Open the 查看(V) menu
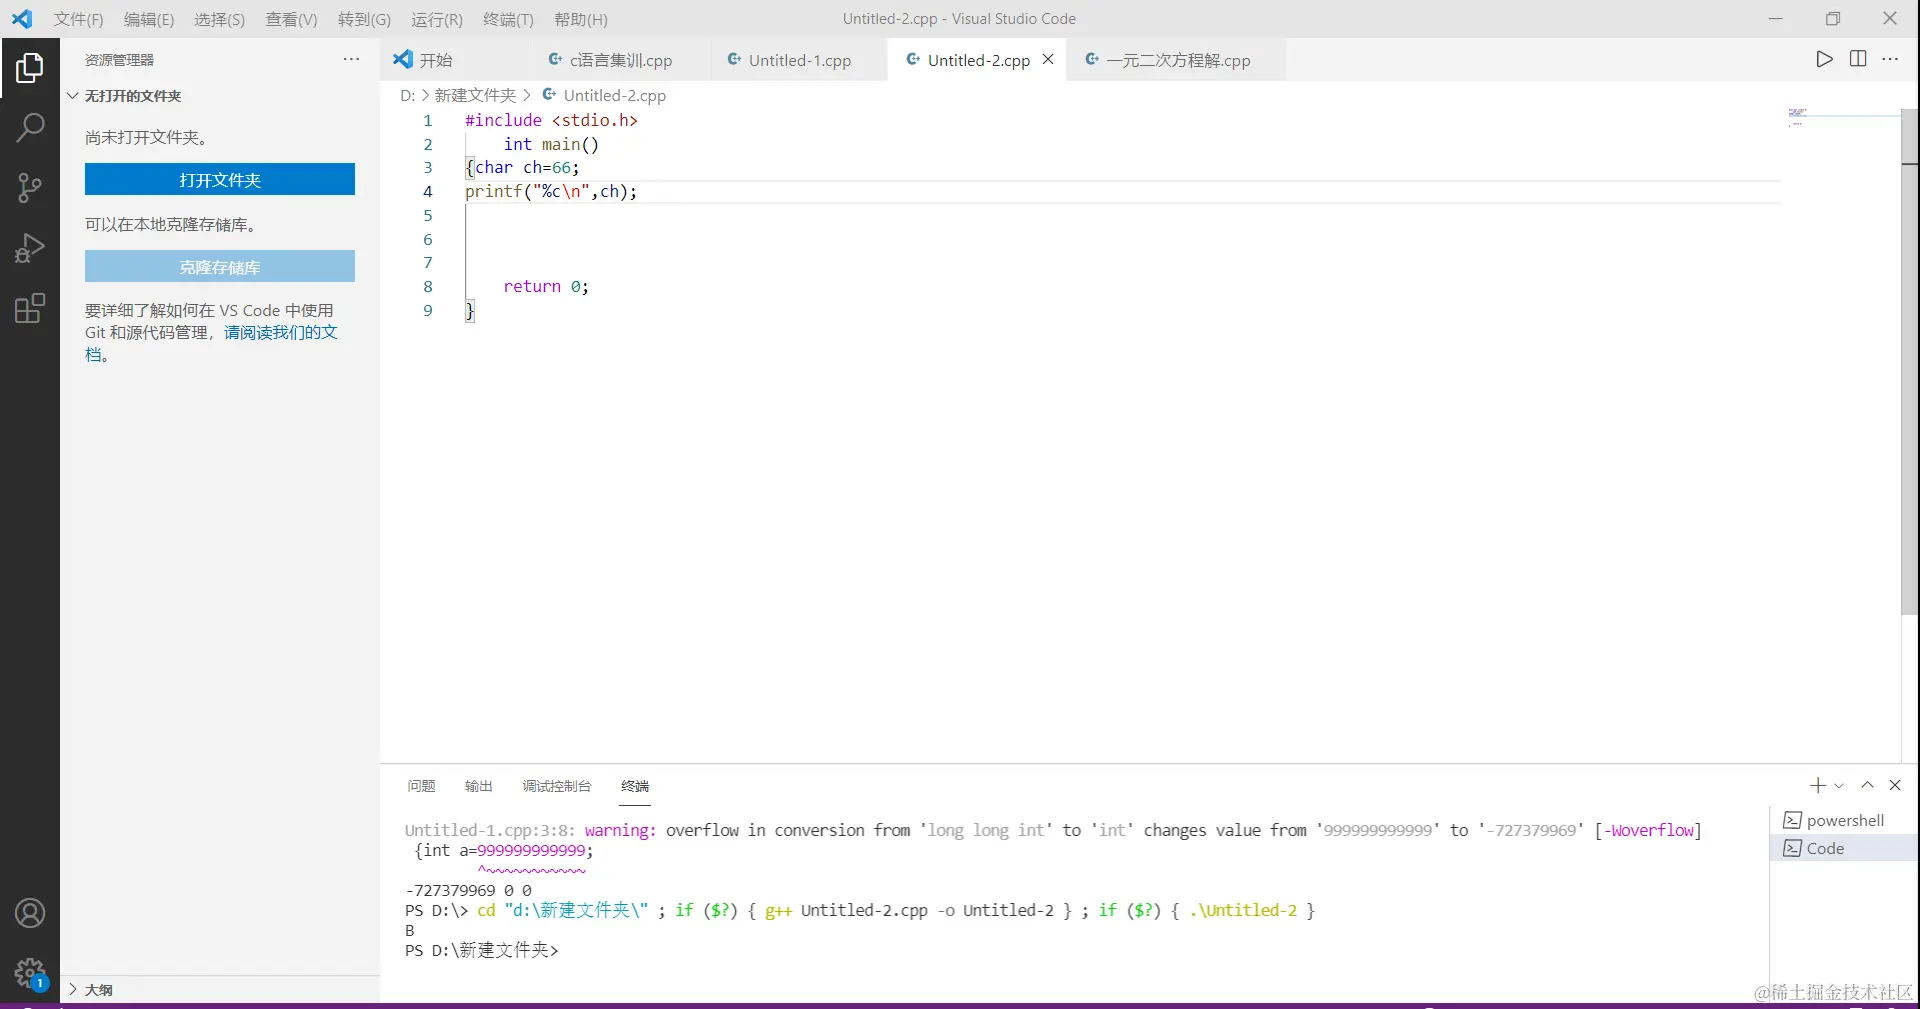This screenshot has height=1009, width=1920. [x=291, y=19]
